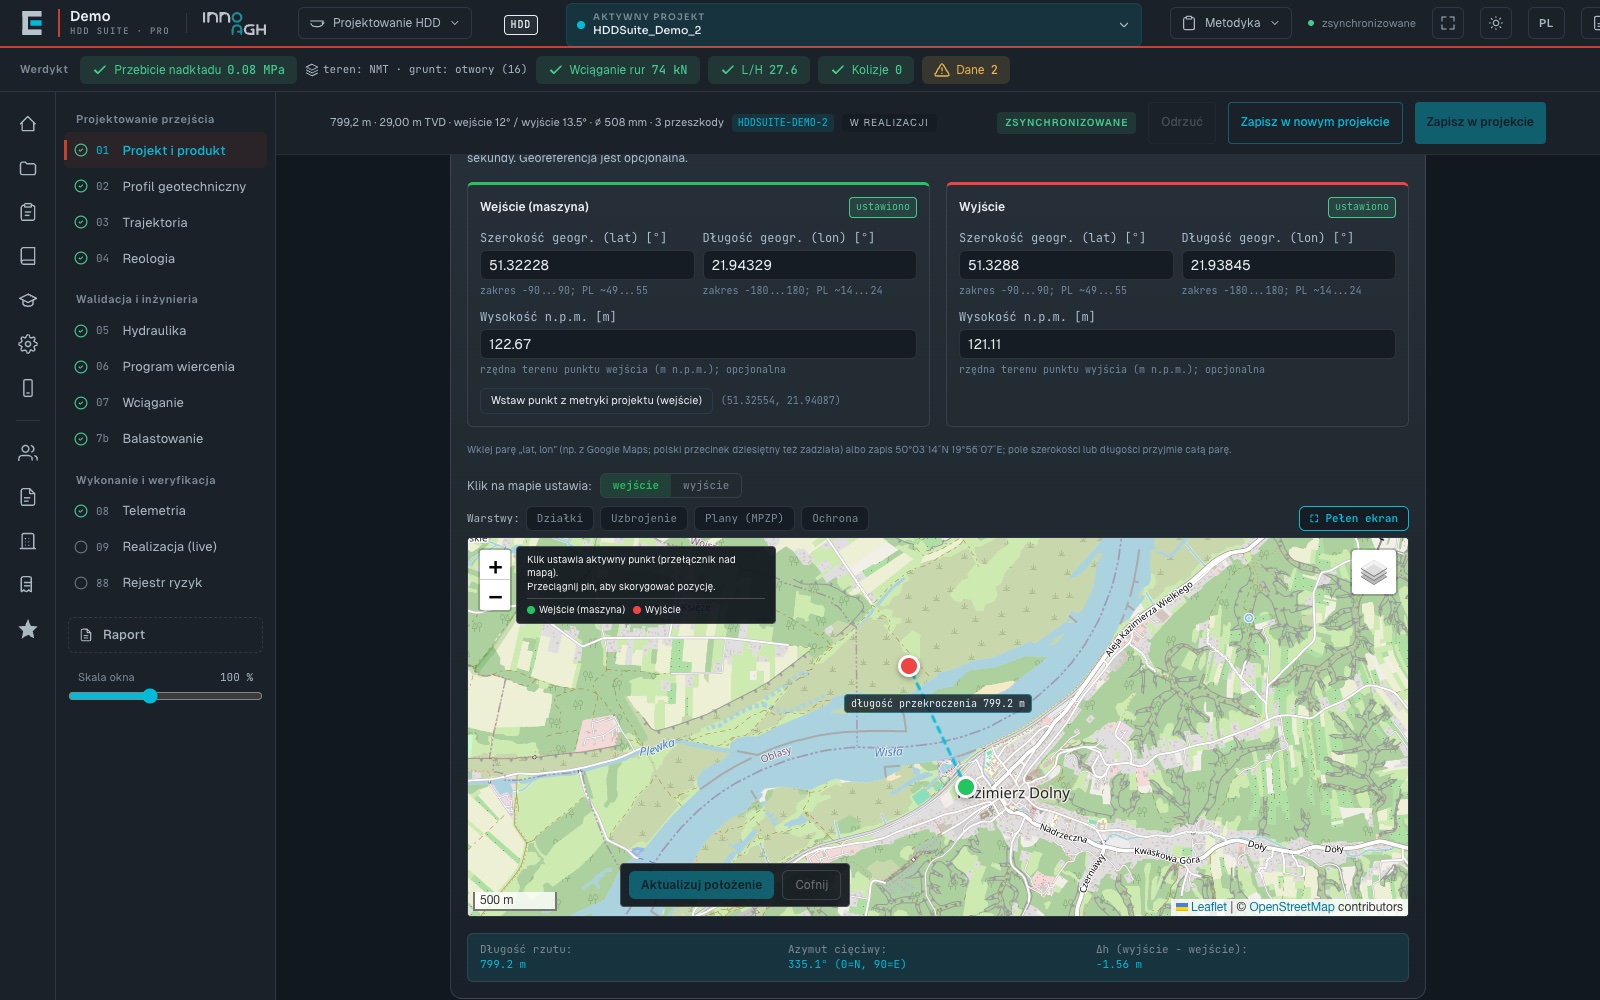This screenshot has height=1000, width=1600.
Task: Open Projektowanie HDD dropdown
Action: (x=385, y=23)
